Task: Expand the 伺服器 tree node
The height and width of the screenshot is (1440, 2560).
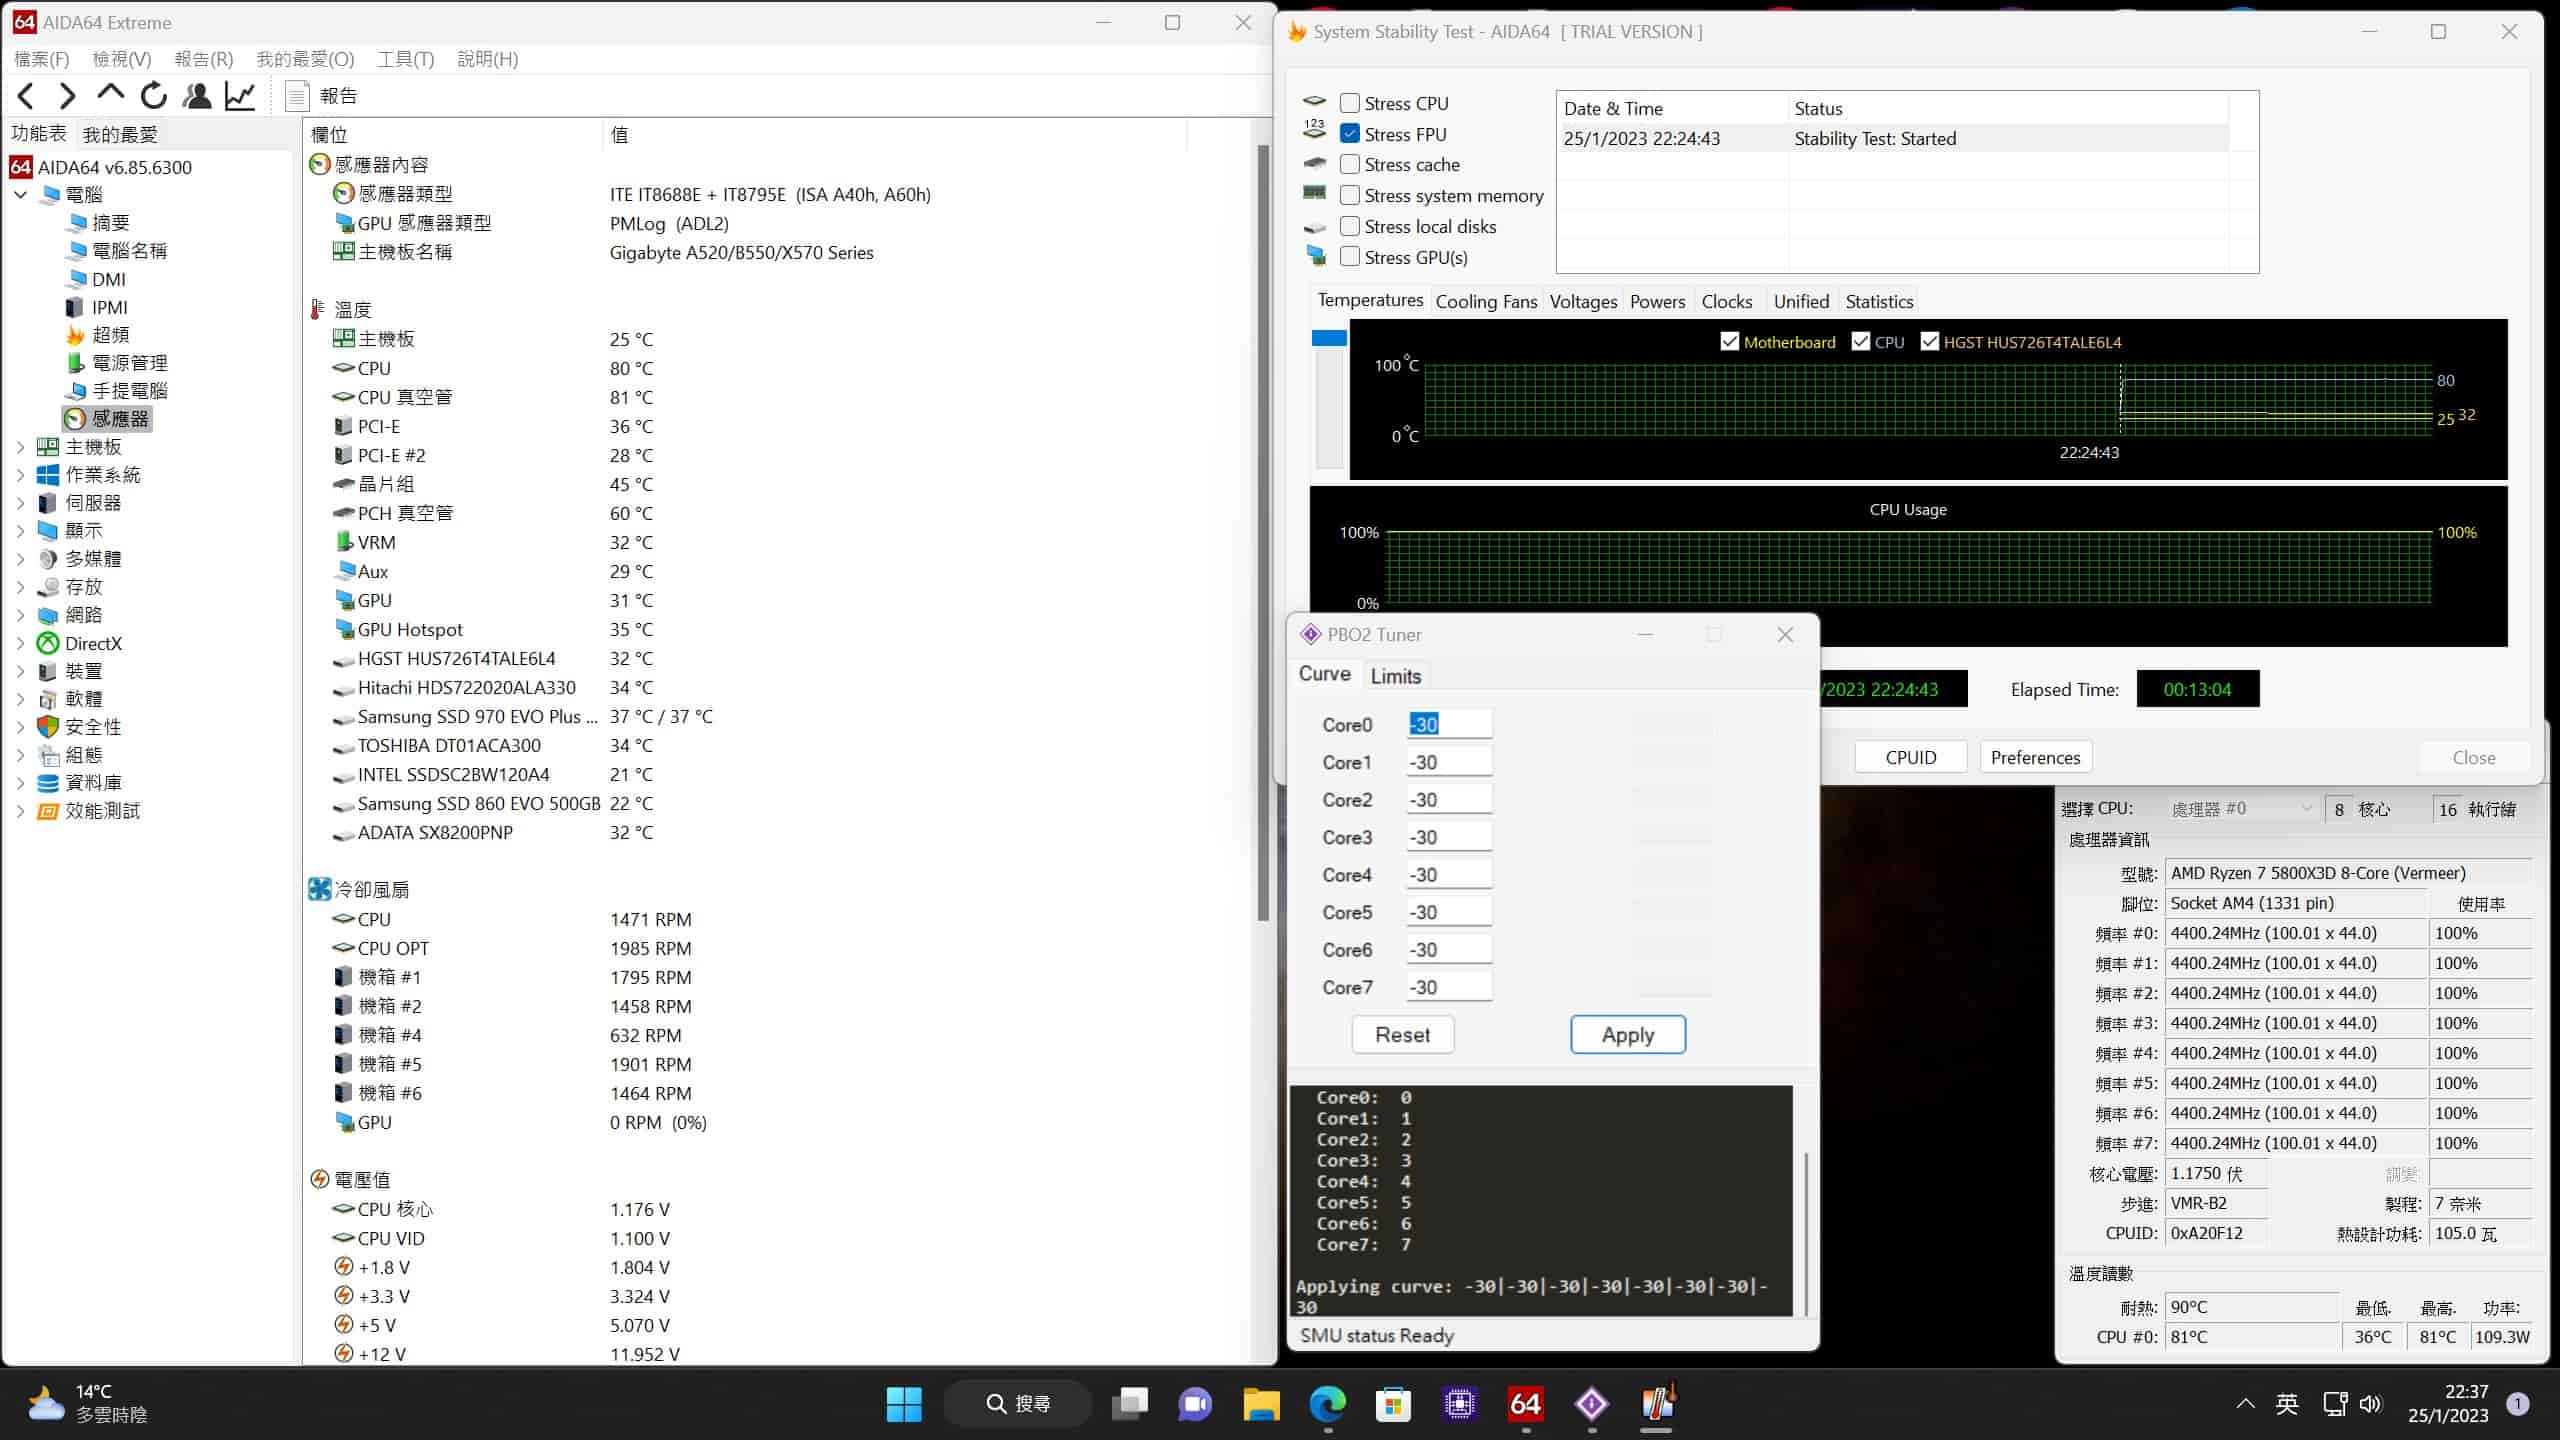Action: (x=21, y=503)
